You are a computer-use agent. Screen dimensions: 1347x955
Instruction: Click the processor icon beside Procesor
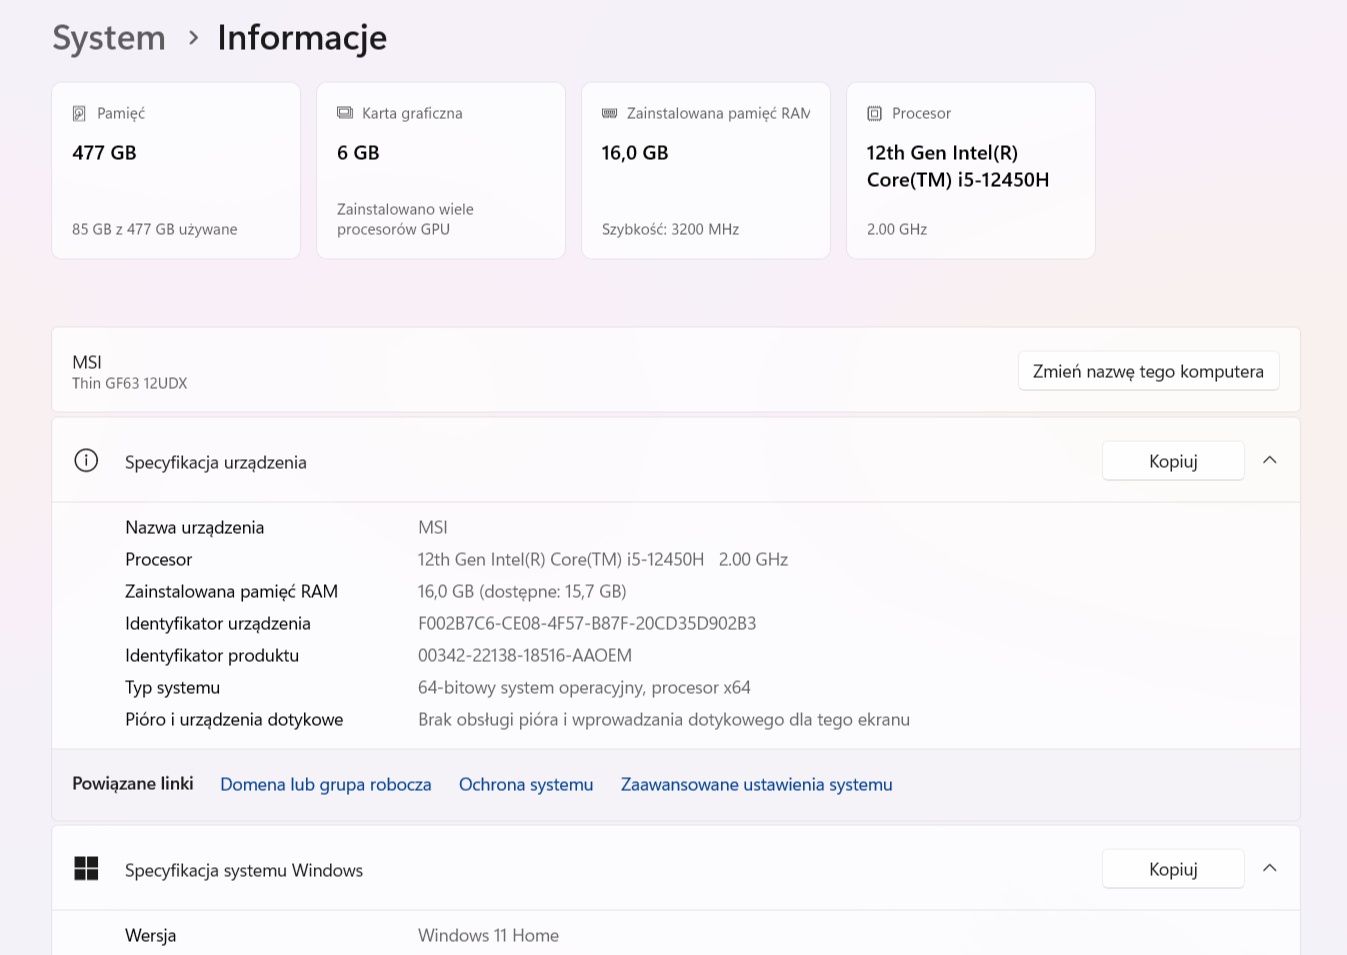874,114
